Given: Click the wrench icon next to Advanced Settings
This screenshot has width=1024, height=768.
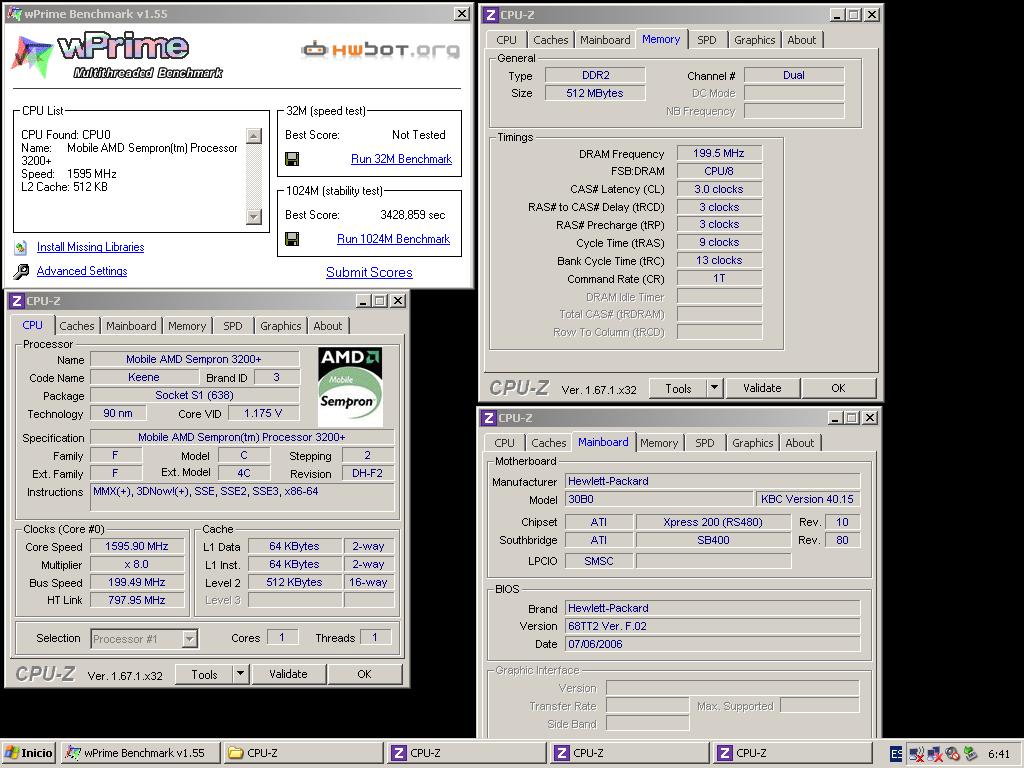Looking at the screenshot, I should pos(21,272).
